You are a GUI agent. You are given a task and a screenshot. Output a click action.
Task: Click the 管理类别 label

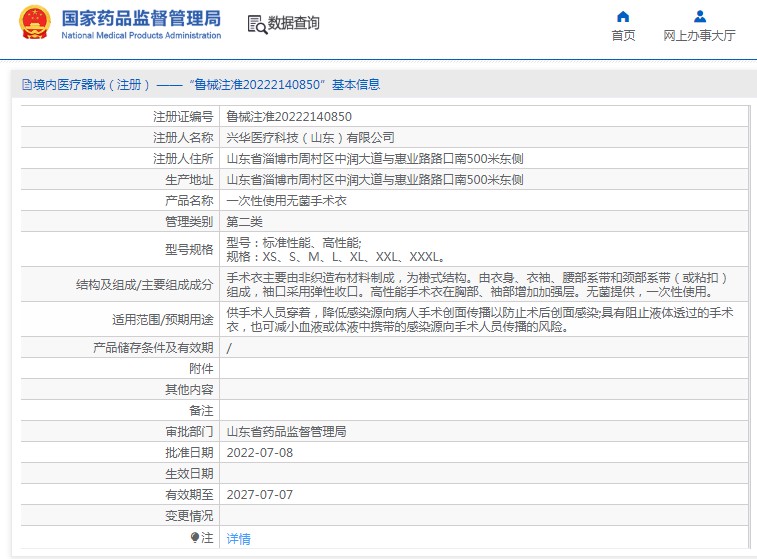tap(189, 222)
